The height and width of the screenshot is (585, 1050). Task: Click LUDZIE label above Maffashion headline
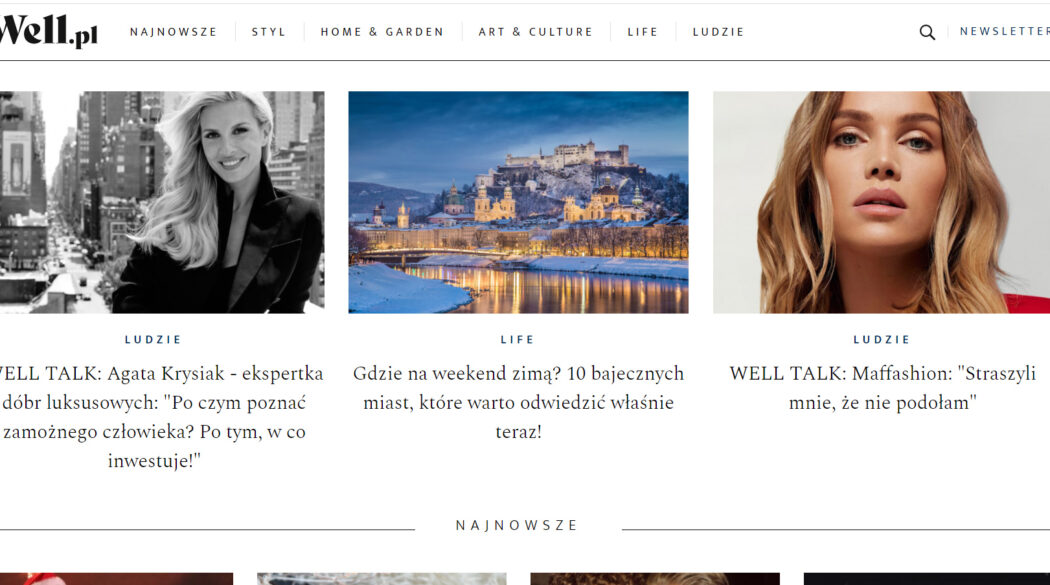[882, 339]
